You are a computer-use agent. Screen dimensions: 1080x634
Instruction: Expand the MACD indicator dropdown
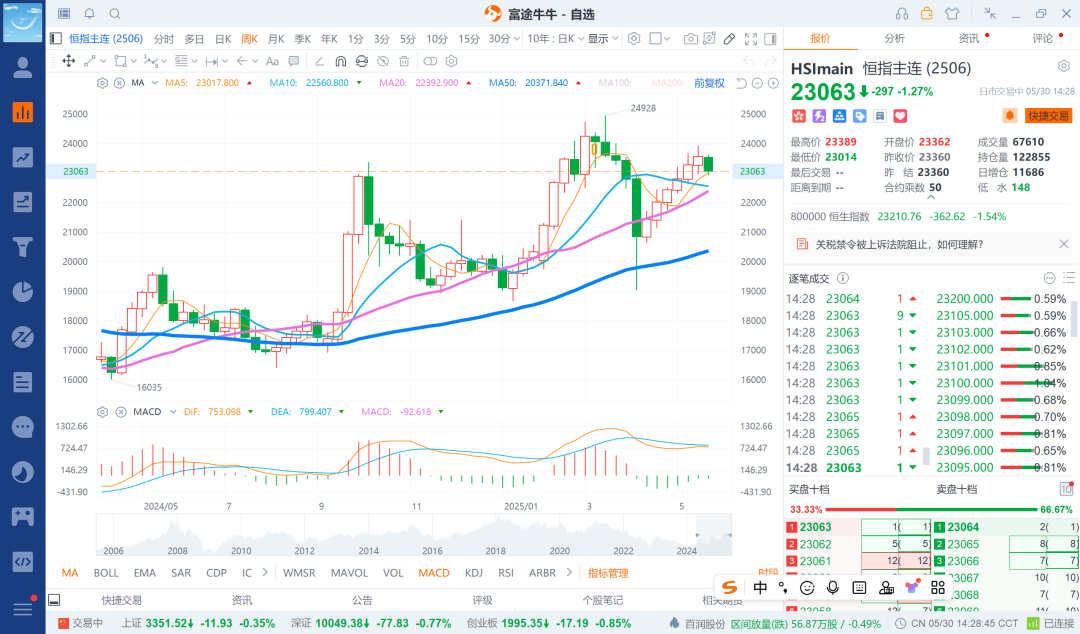(173, 412)
